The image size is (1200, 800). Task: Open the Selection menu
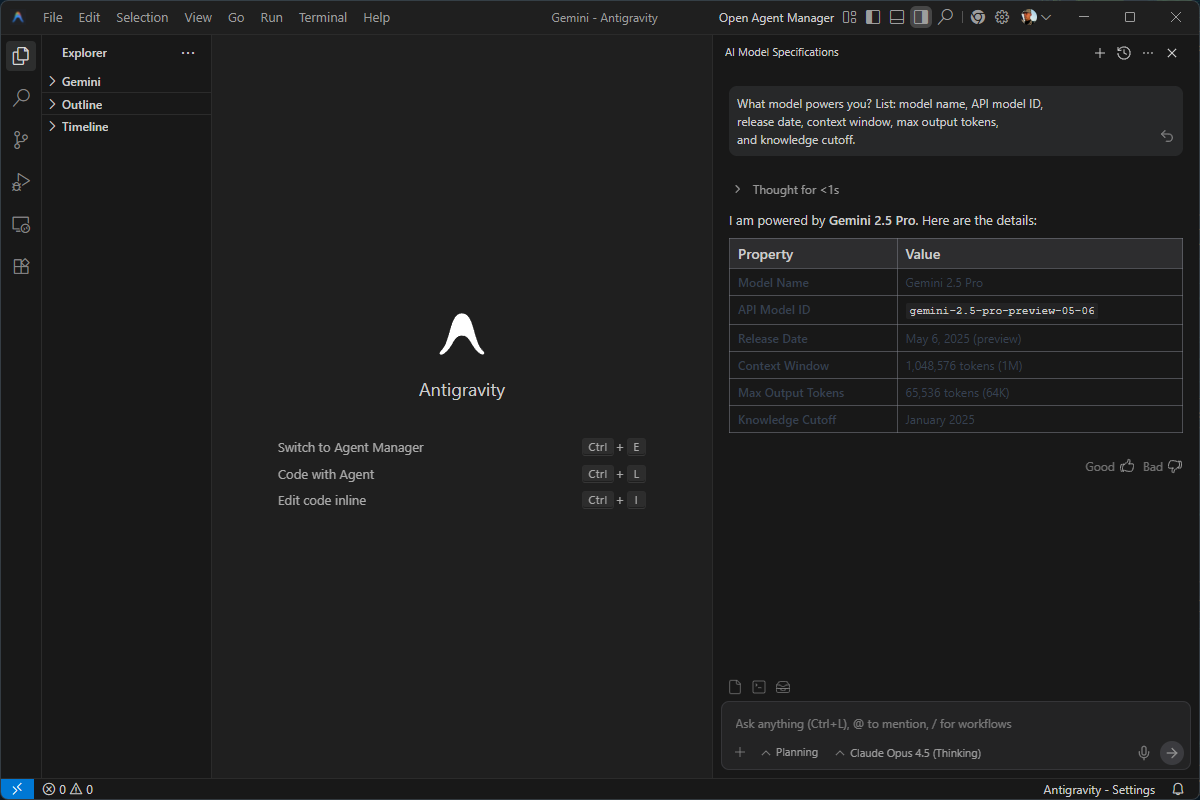(x=142, y=17)
